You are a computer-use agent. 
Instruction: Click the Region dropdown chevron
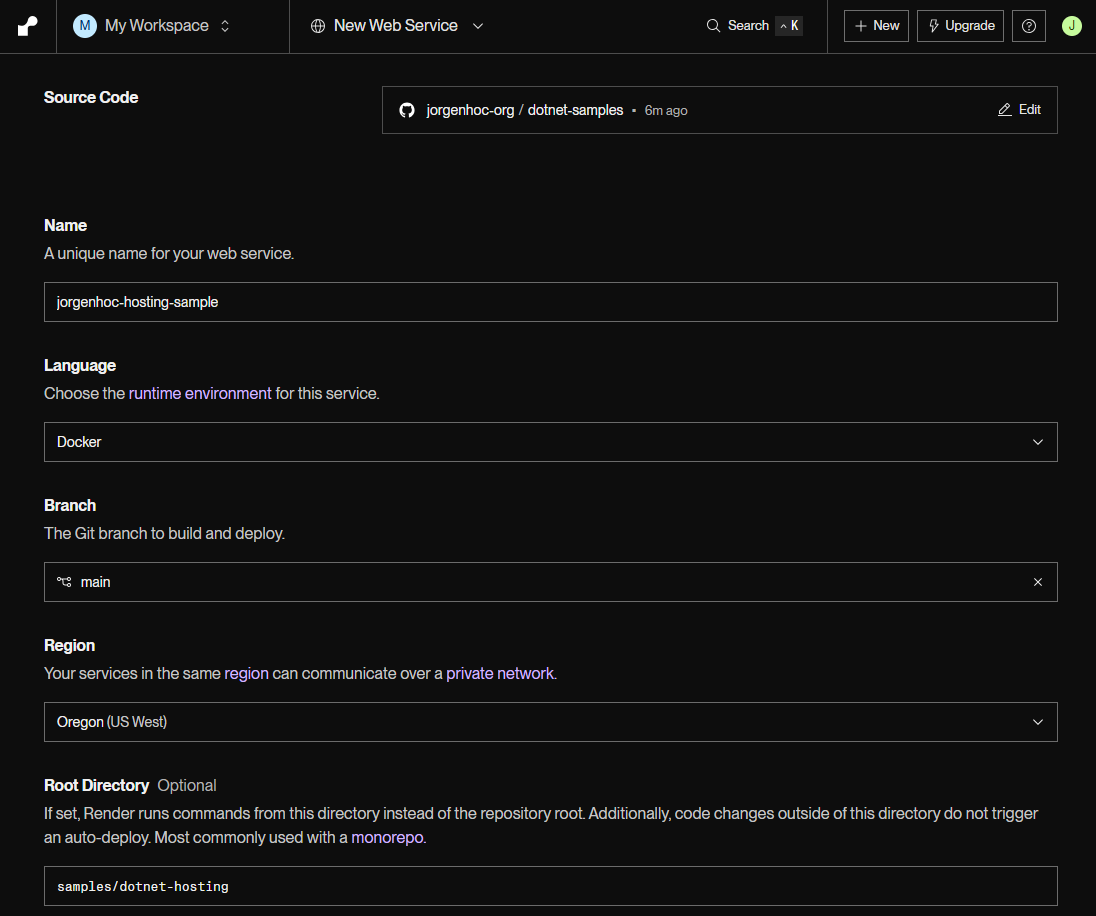(1037, 722)
